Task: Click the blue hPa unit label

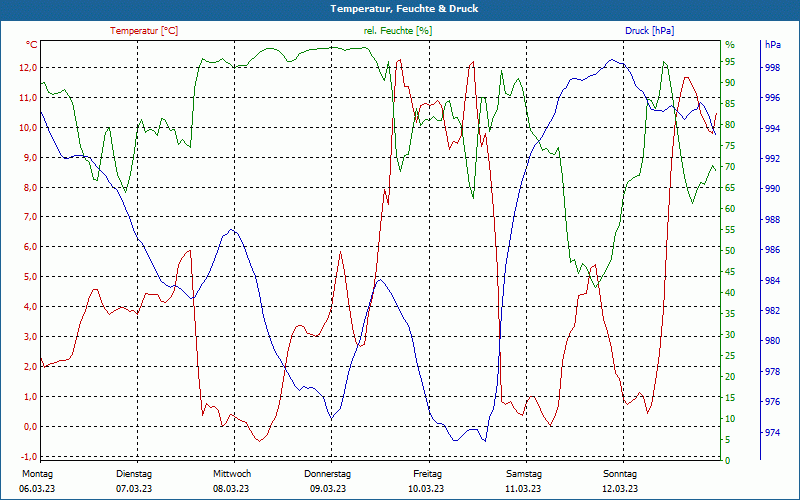Action: click(x=773, y=45)
